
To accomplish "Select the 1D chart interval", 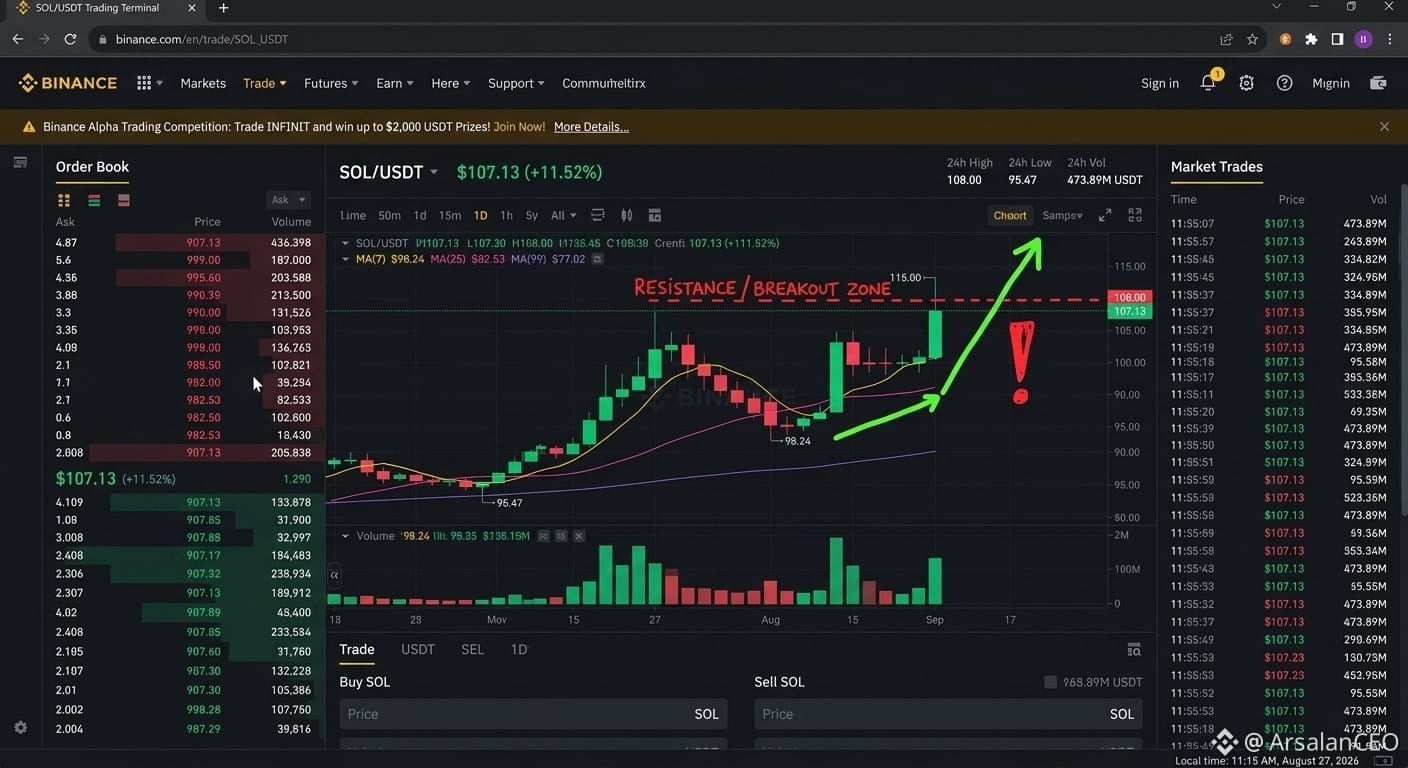I will point(480,215).
